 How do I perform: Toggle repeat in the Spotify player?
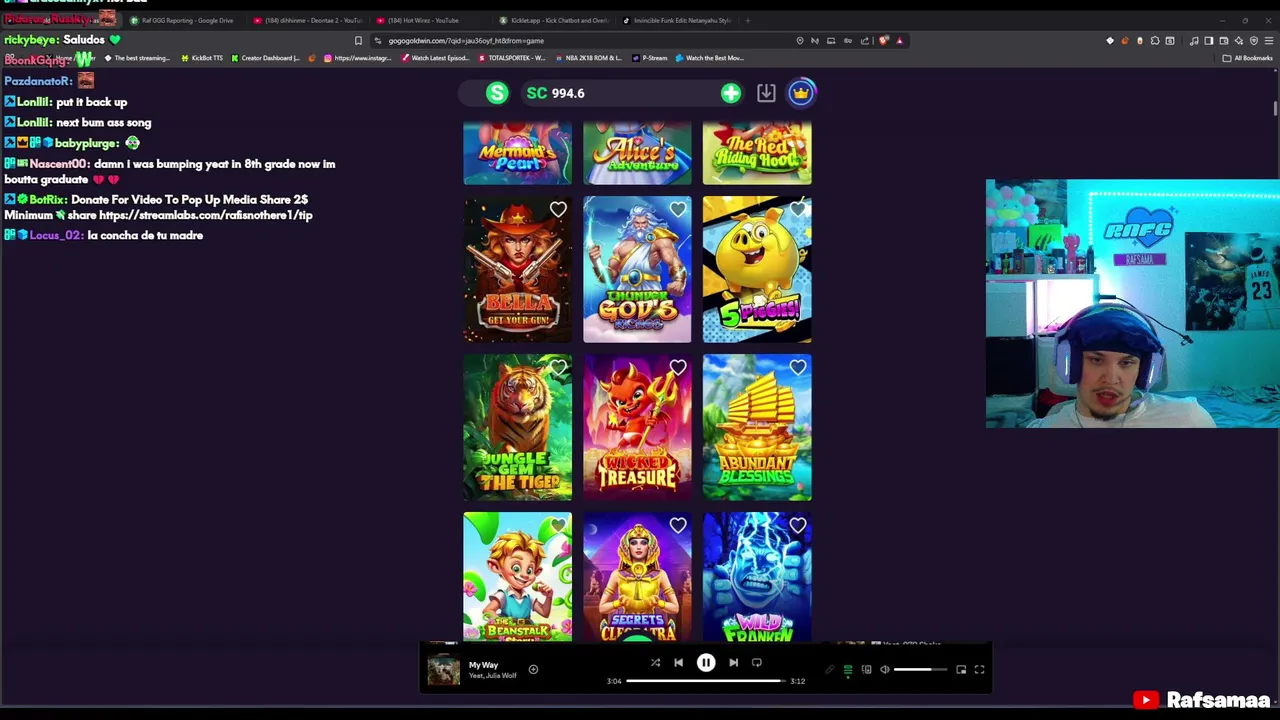pos(757,663)
